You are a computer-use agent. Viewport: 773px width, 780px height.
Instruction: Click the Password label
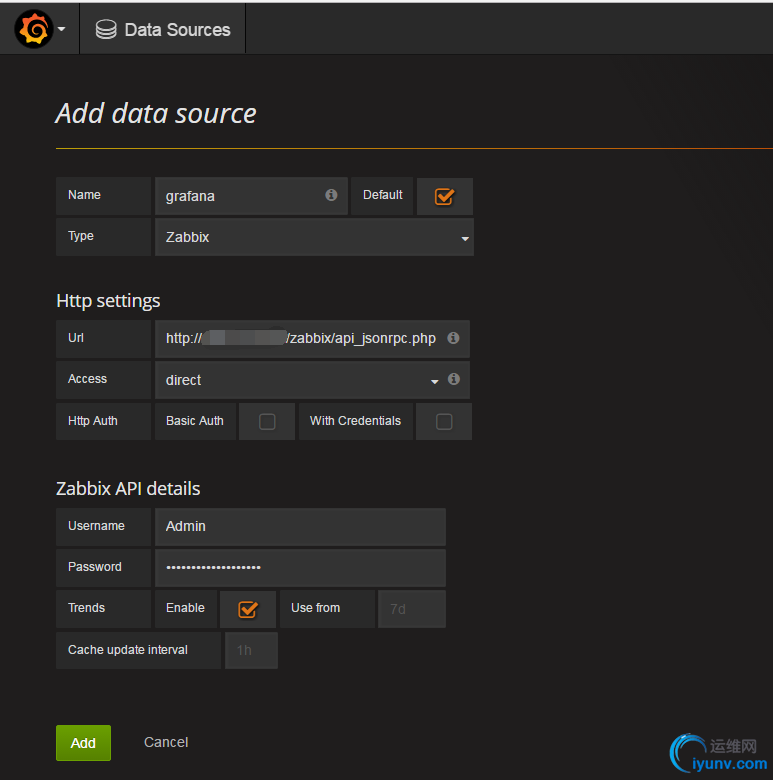click(x=95, y=567)
